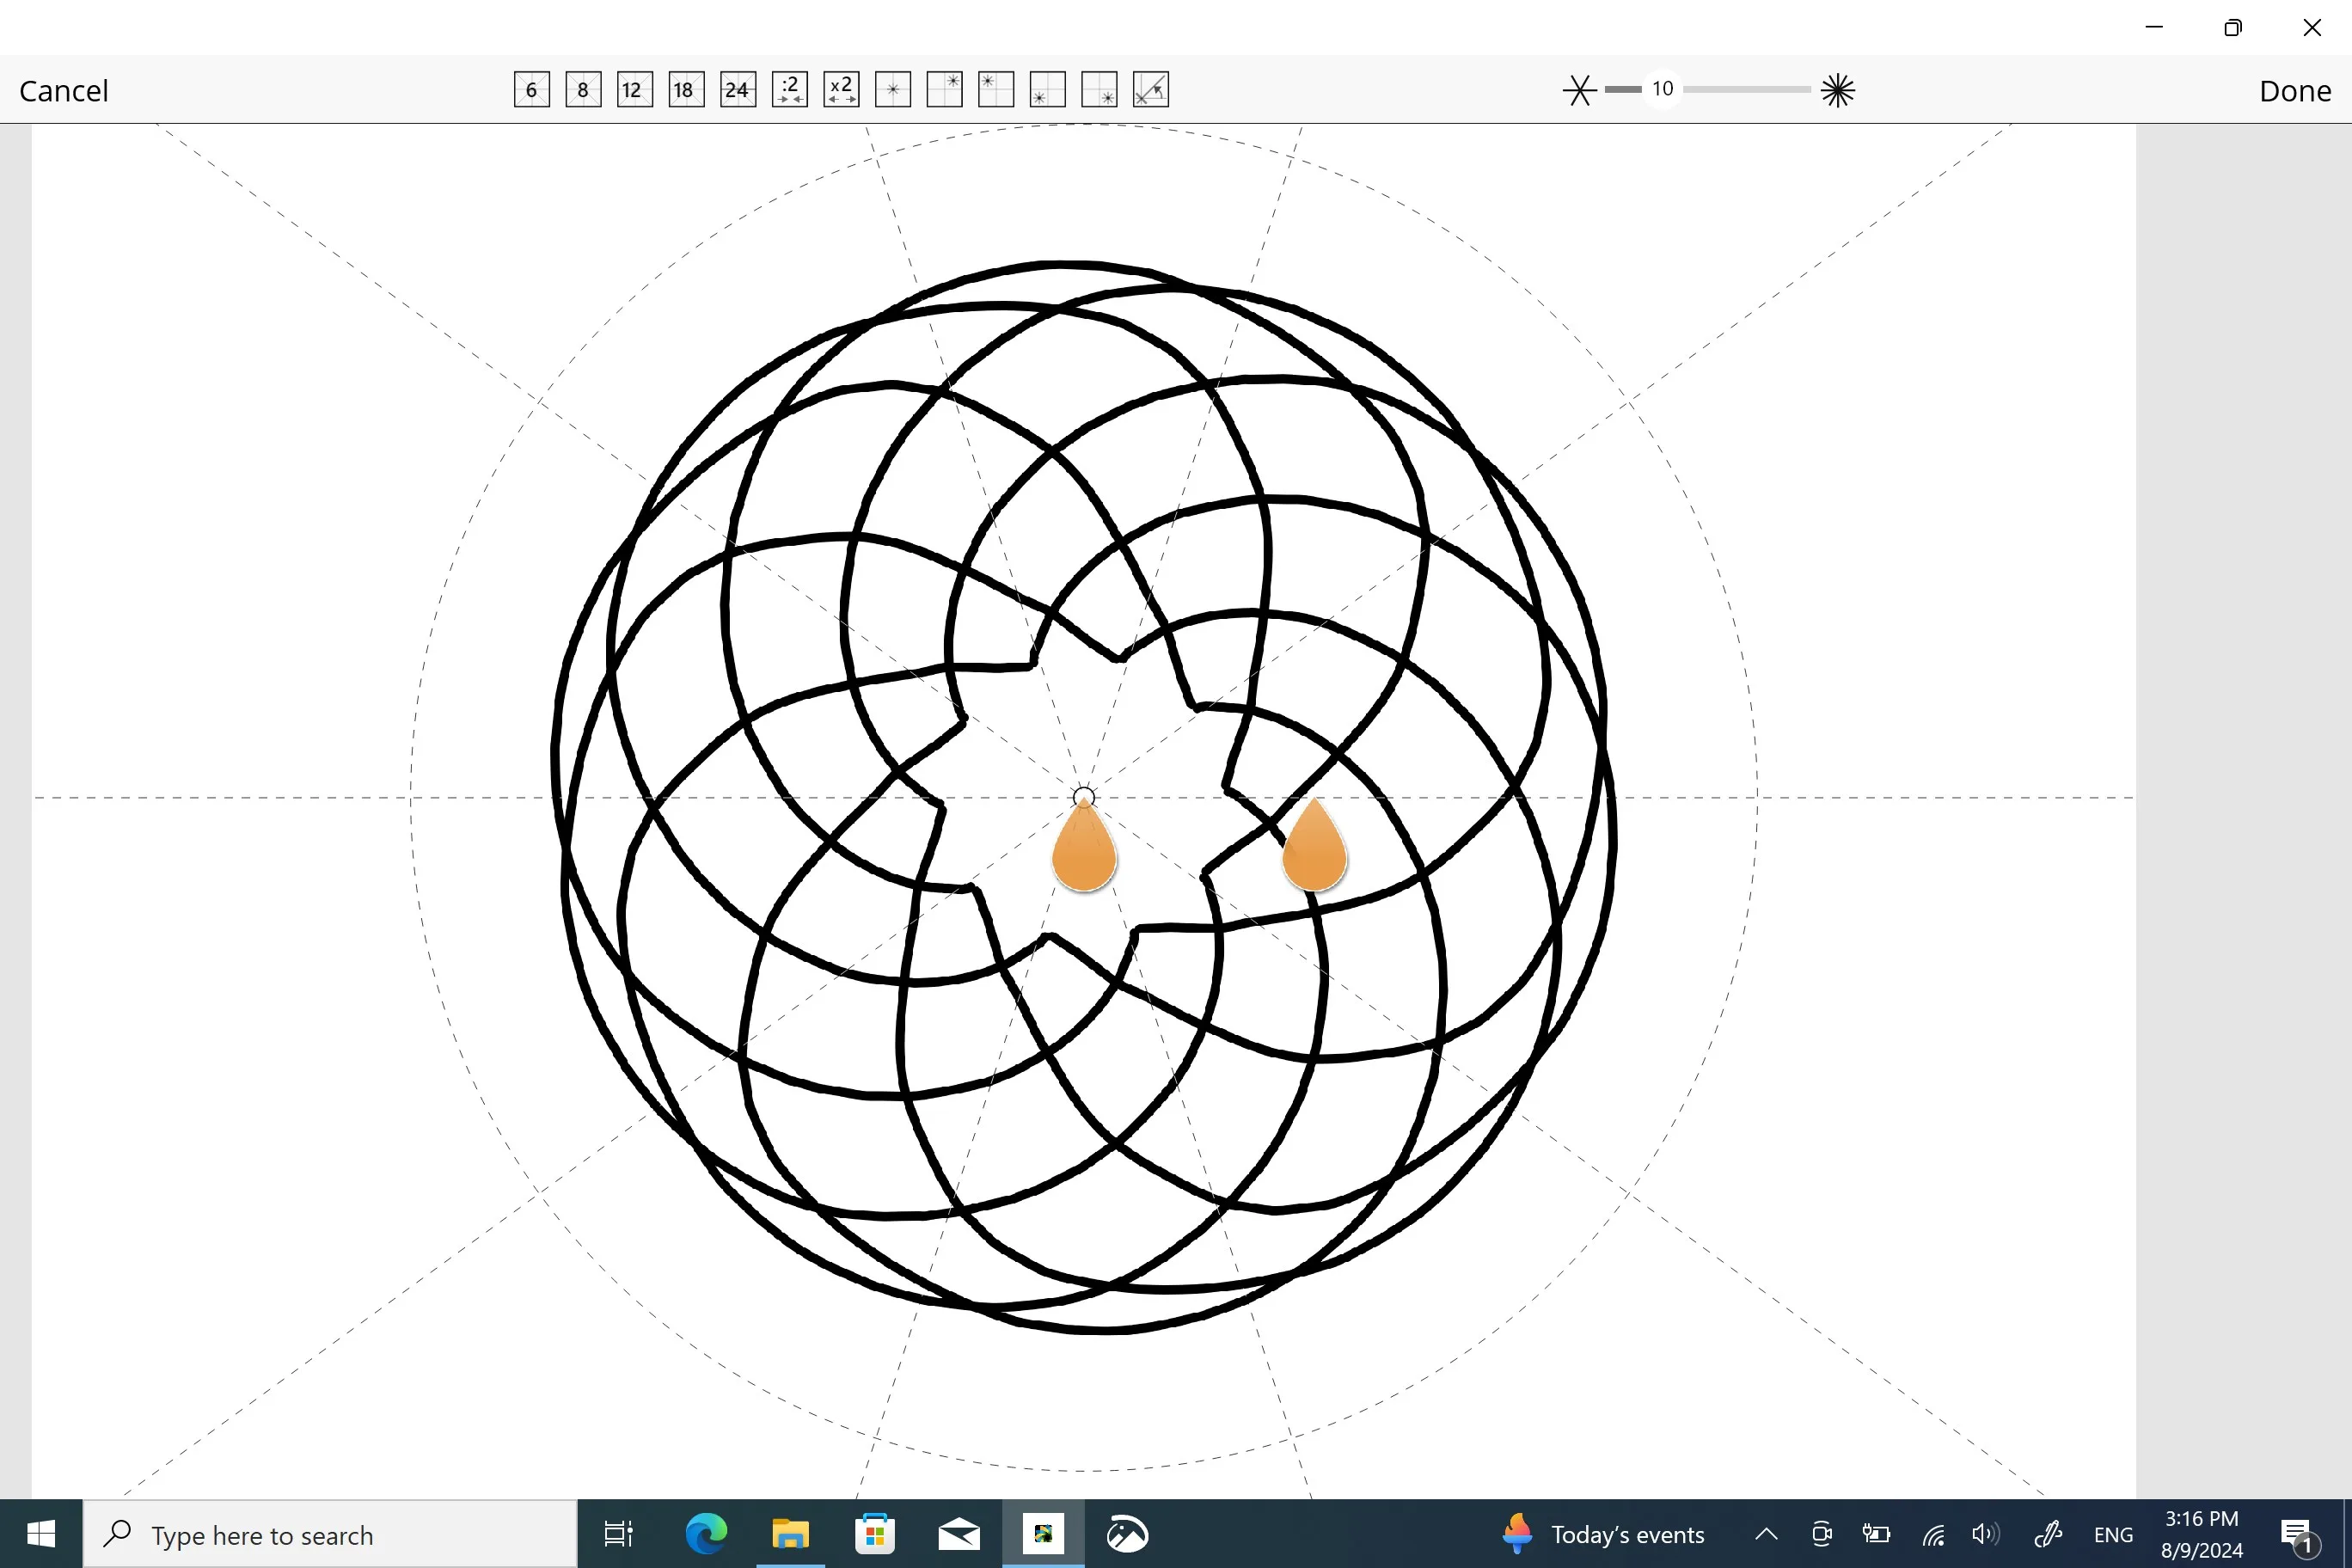Click the ENG language indicator
The width and height of the screenshot is (2352, 1568).
[x=2113, y=1535]
